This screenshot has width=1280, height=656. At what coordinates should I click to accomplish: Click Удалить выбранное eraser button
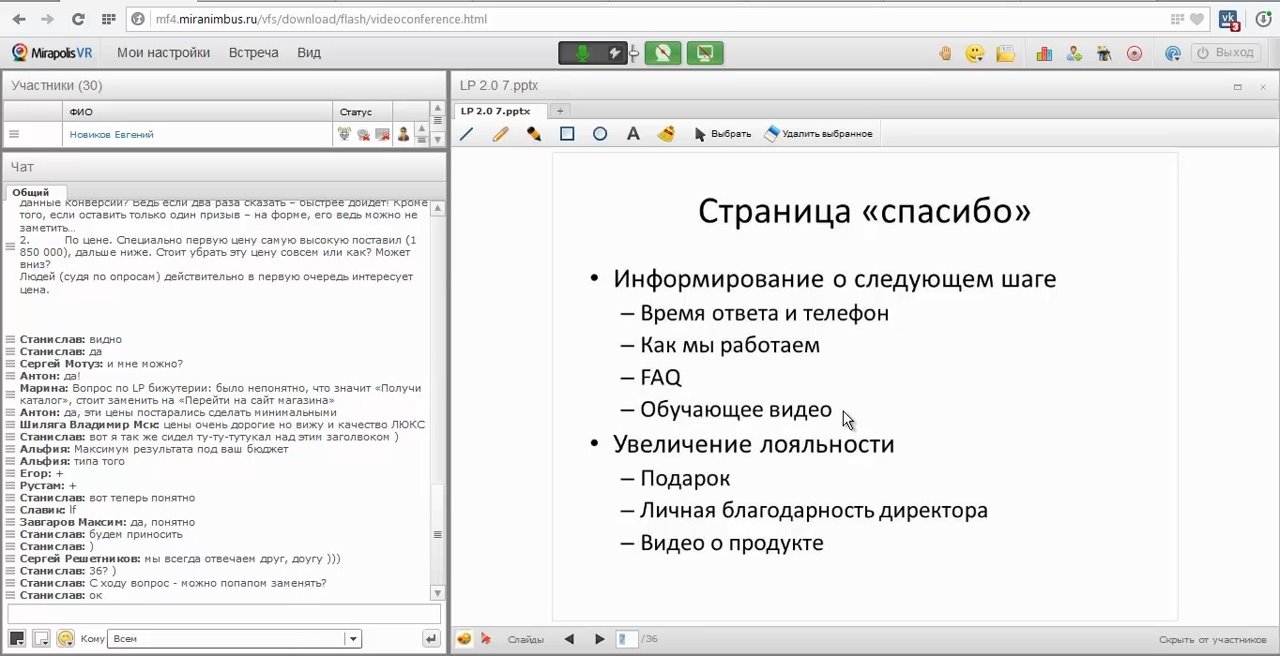point(818,133)
